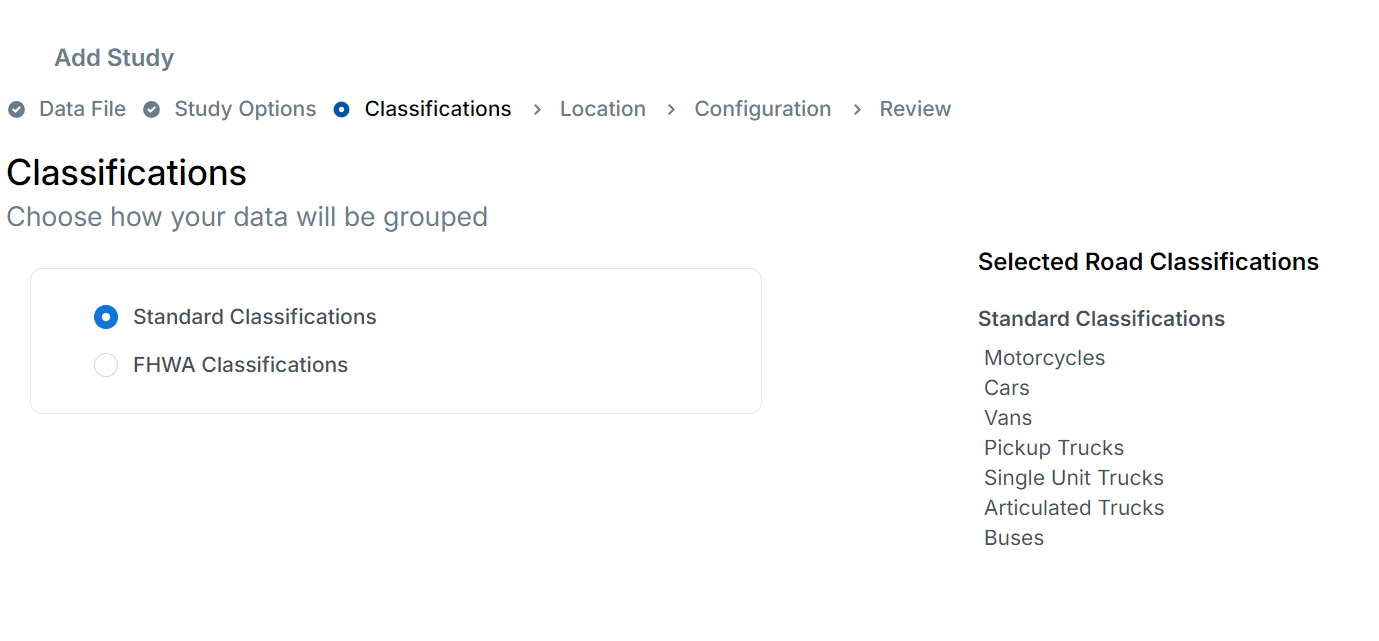1379x641 pixels.
Task: Click the checkmark icon beside Data File
Action: [16, 109]
